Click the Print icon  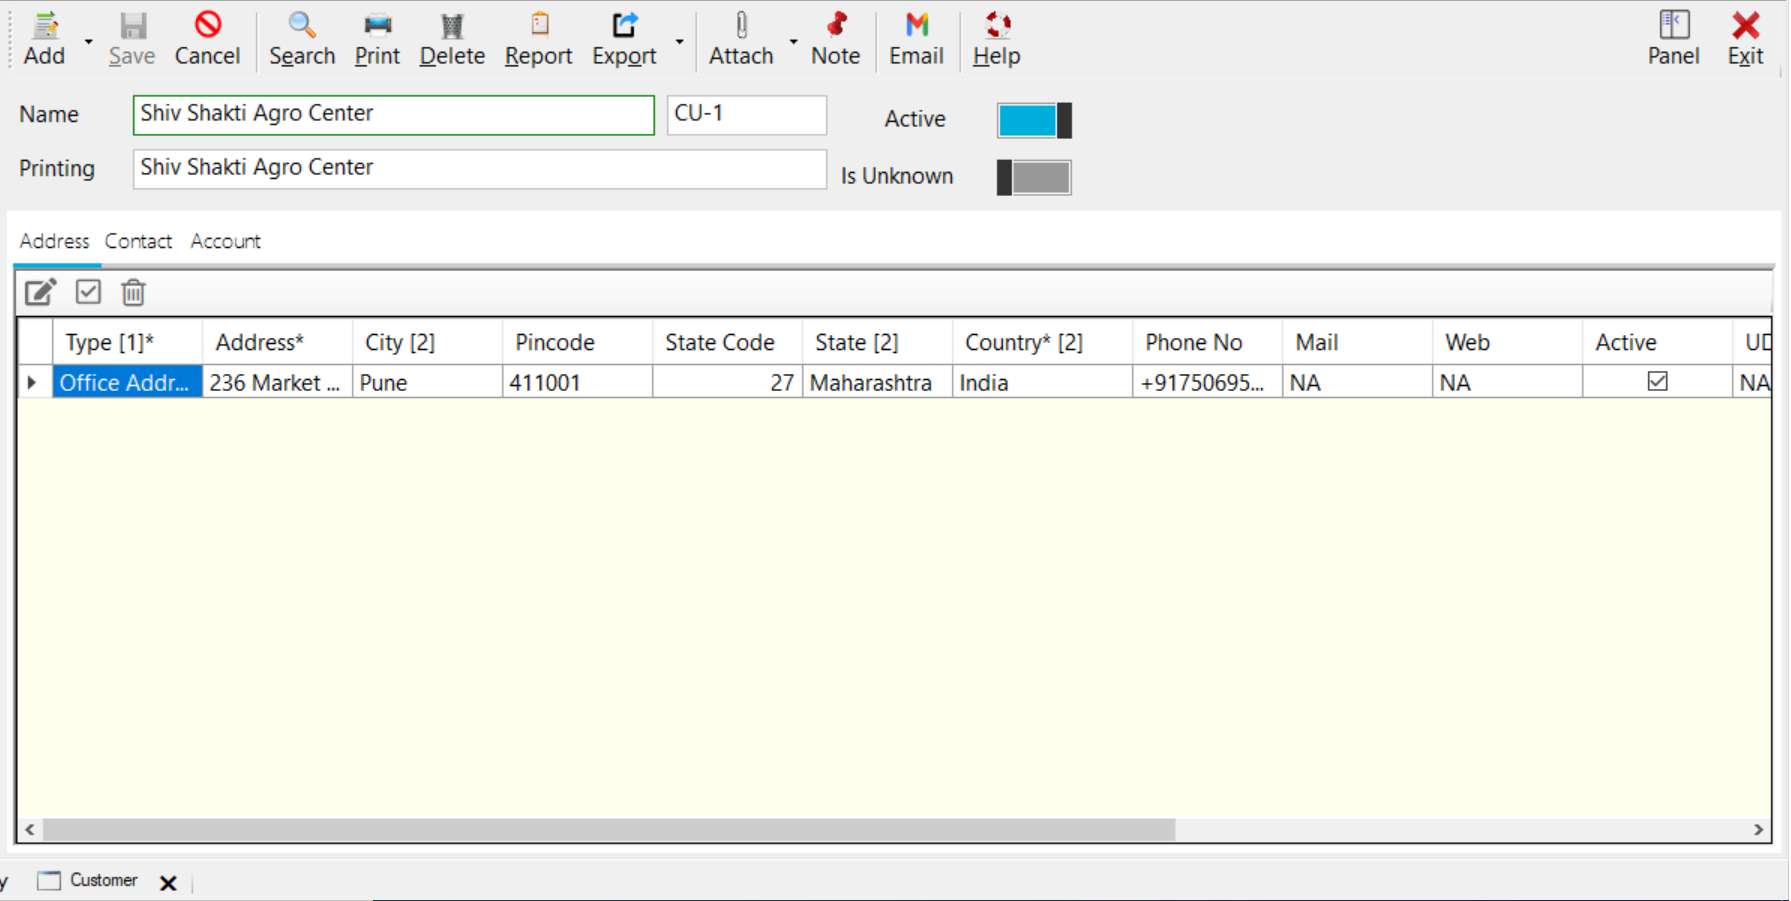click(377, 38)
